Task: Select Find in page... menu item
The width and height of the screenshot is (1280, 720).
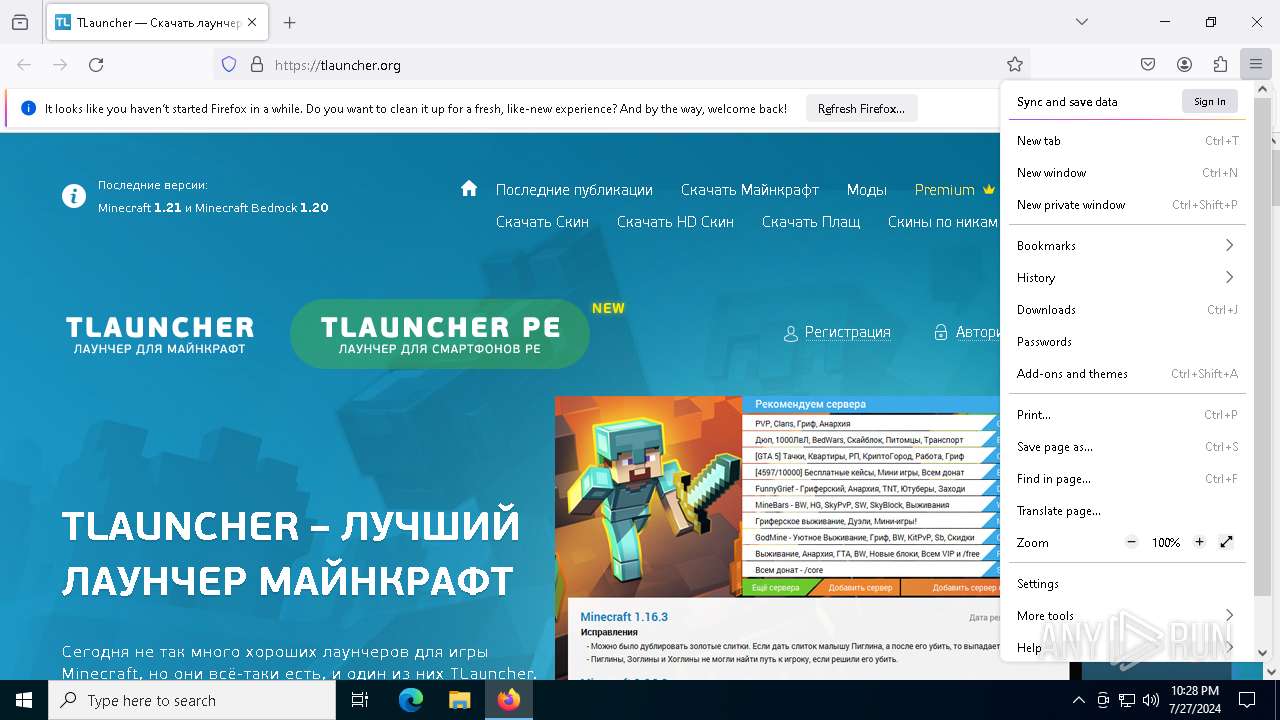Action: 1127,479
